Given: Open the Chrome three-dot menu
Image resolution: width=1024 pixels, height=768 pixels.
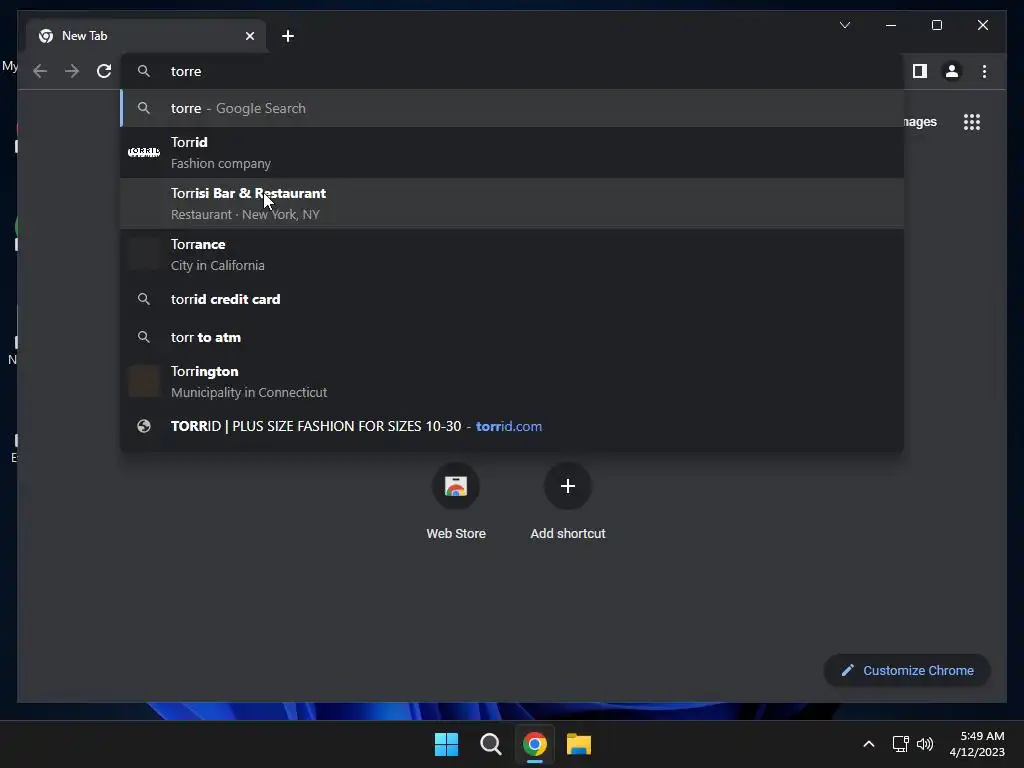Looking at the screenshot, I should point(984,71).
